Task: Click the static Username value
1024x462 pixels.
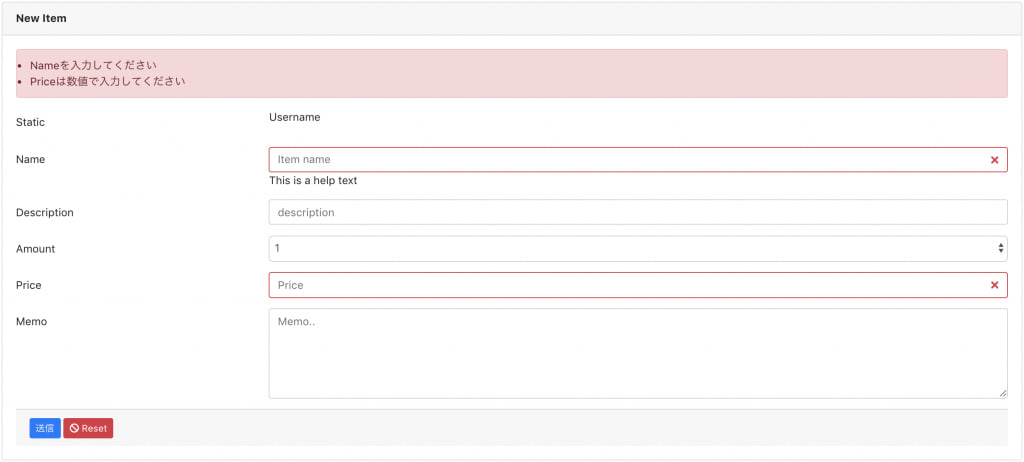Action: [295, 118]
